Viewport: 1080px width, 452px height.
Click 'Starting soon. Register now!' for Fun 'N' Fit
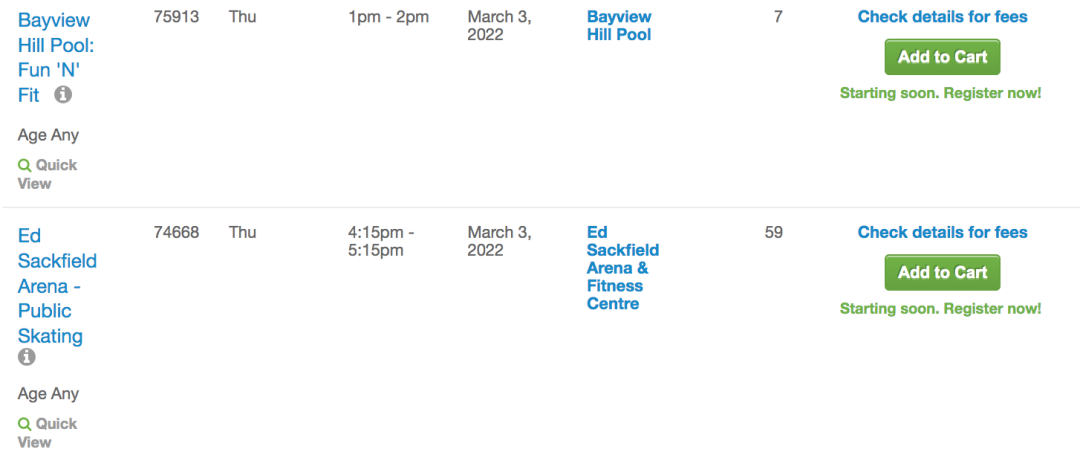(940, 93)
